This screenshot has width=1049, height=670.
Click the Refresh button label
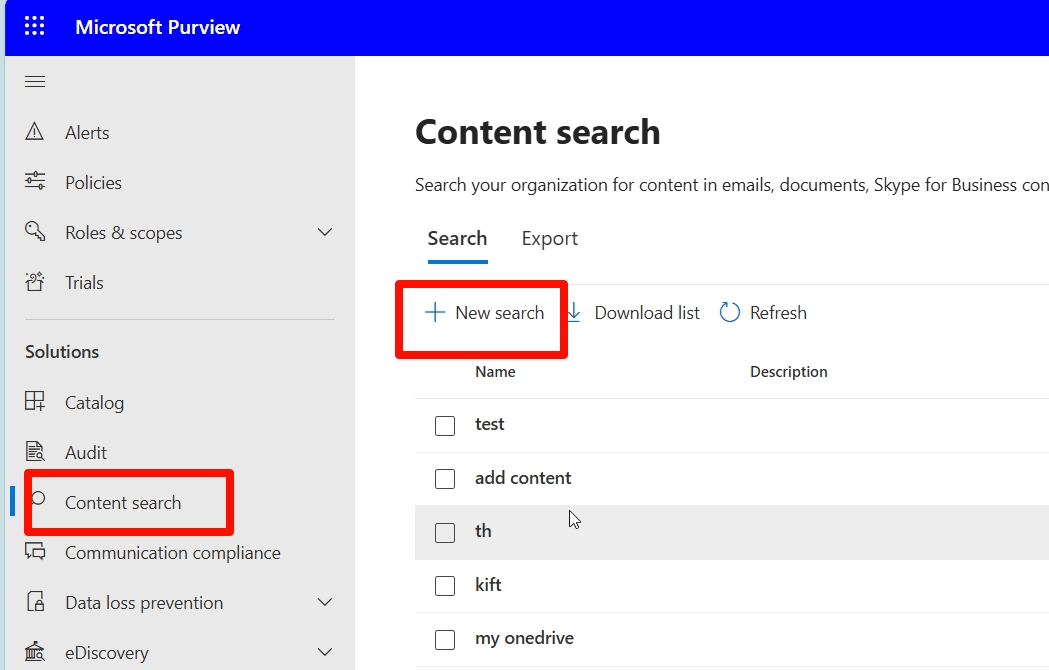click(x=778, y=313)
